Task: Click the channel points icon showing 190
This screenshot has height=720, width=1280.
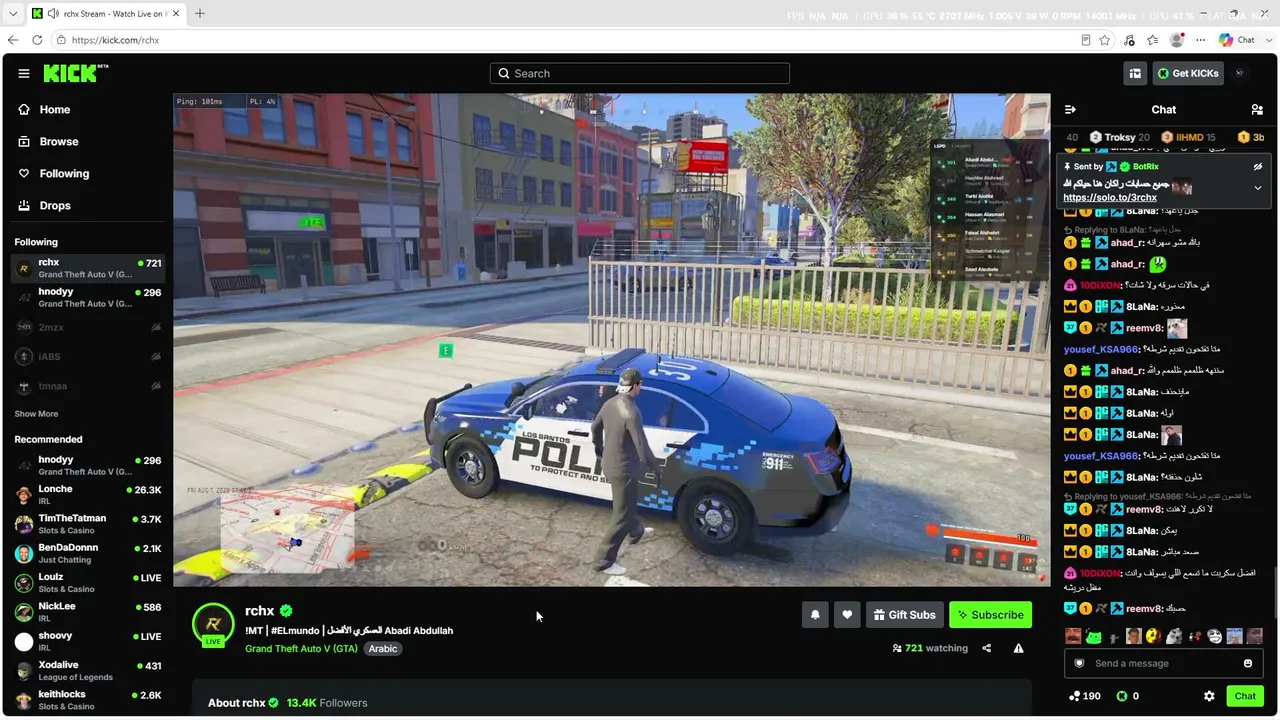Action: point(1074,696)
